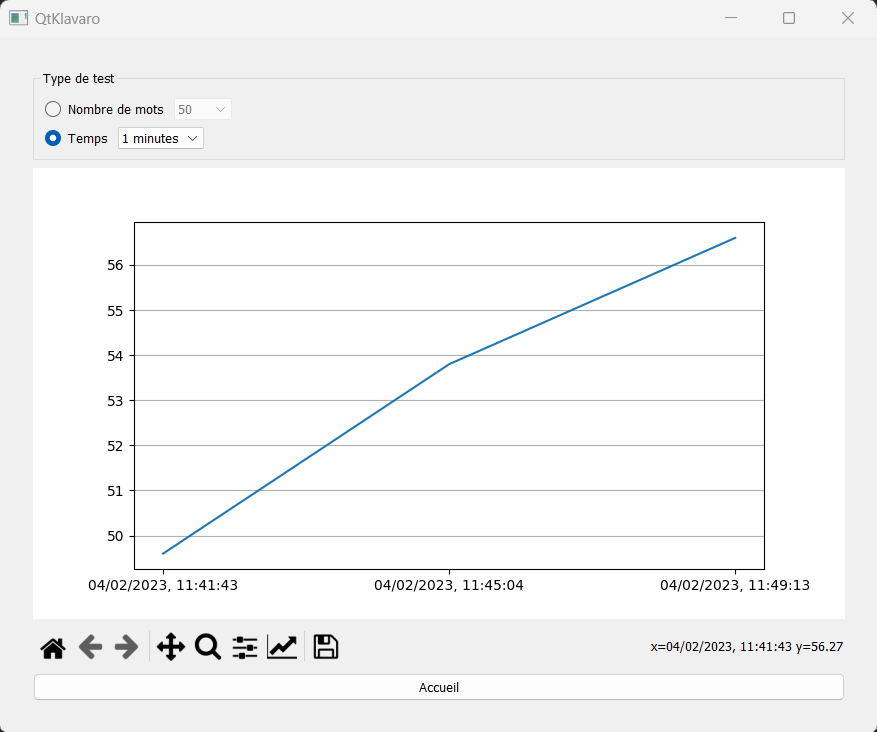
Task: Click the blue line in the chart
Action: click(449, 364)
